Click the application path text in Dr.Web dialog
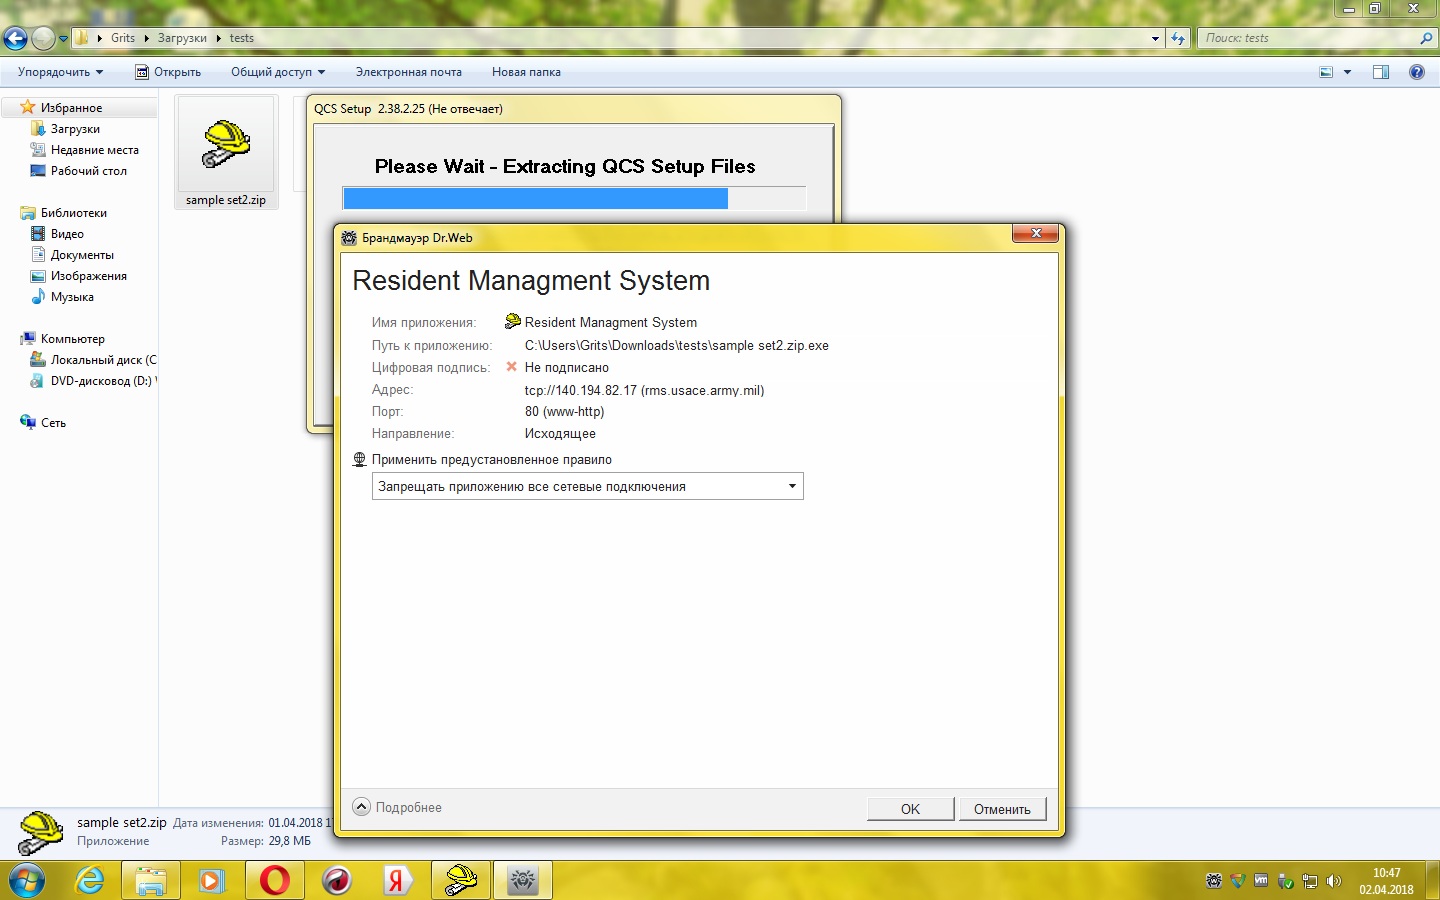The width and height of the screenshot is (1440, 900). click(677, 346)
